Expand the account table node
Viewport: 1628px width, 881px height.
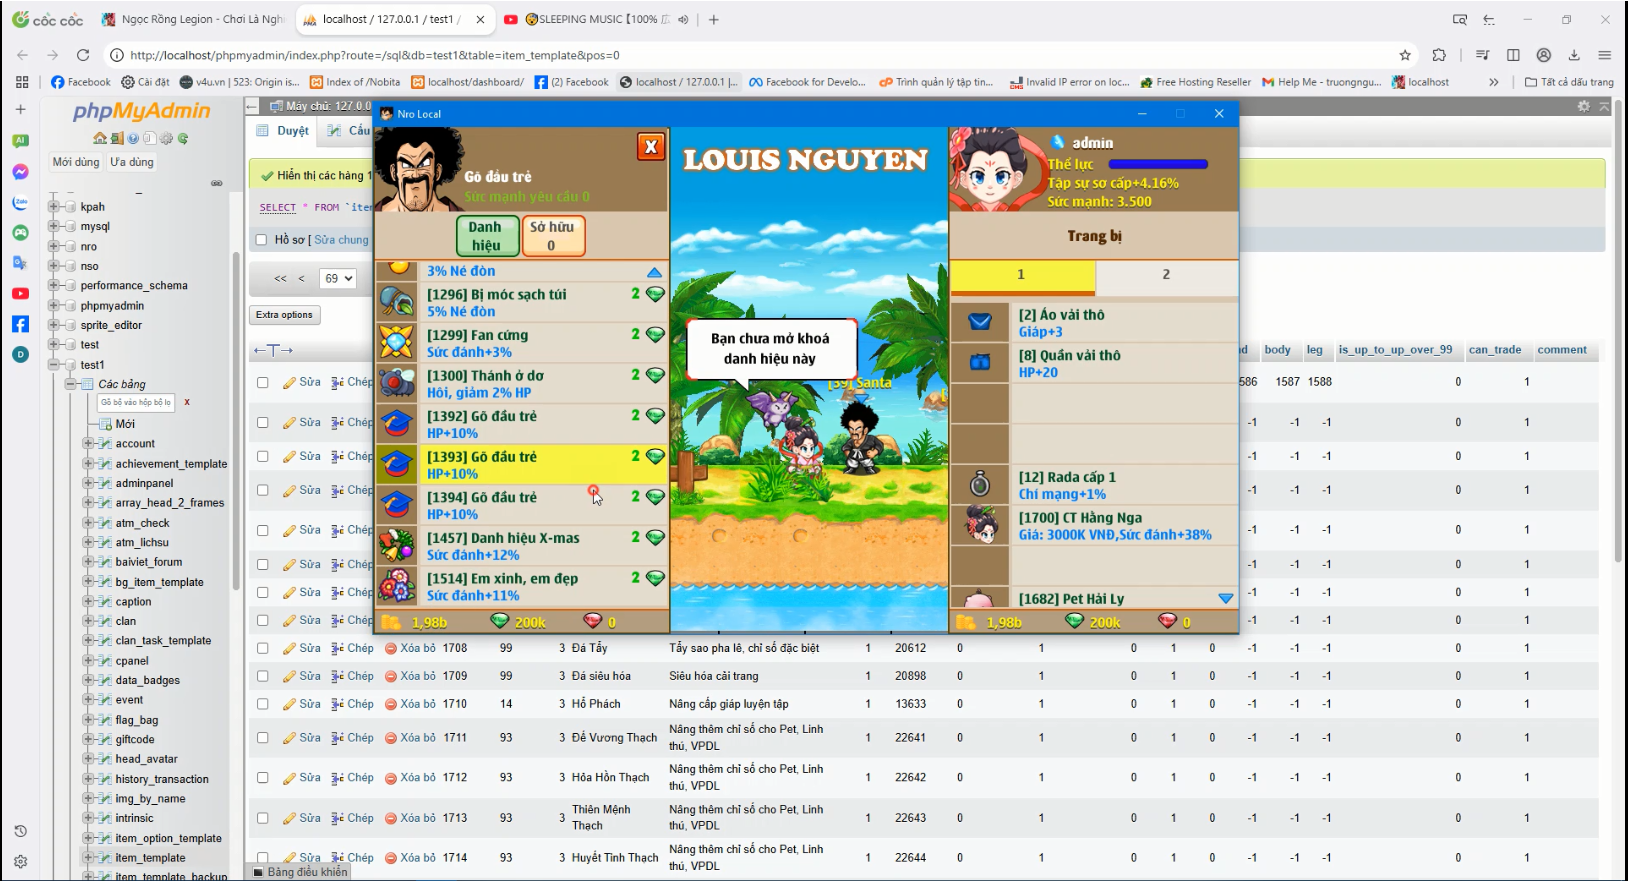pos(87,444)
